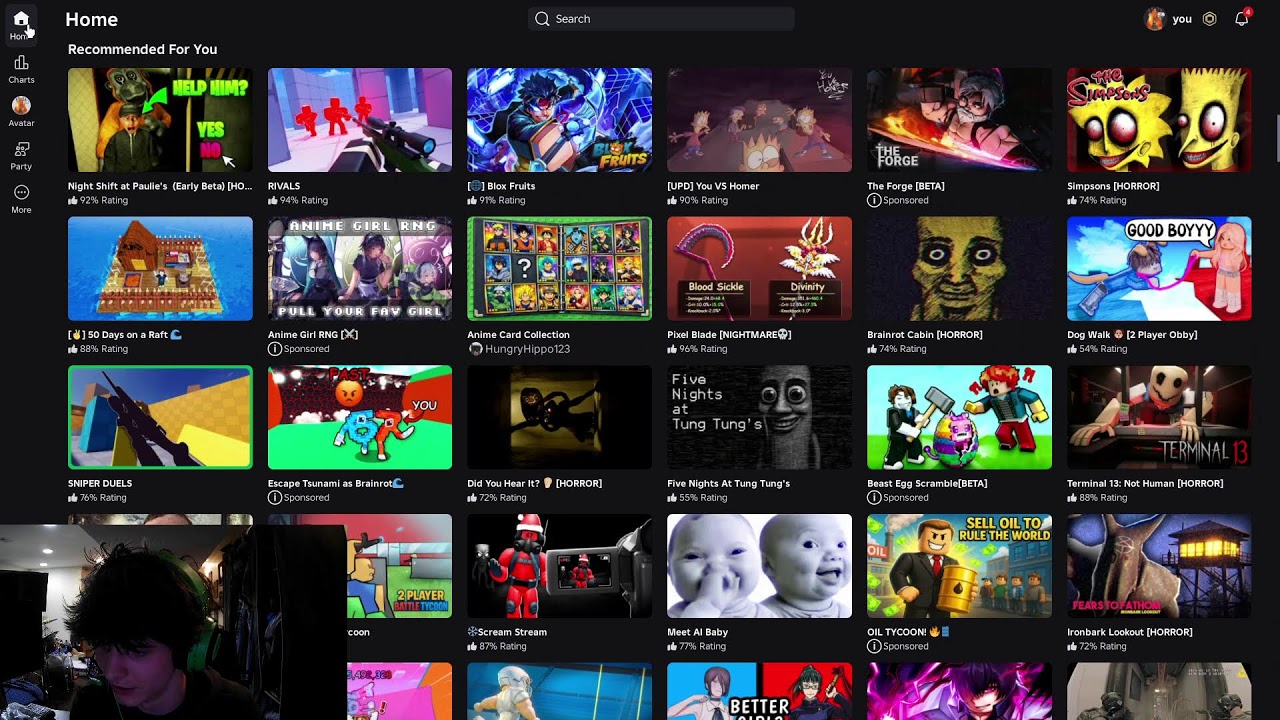This screenshot has height=720, width=1280.
Task: Open The Forge [BETA] thumbnail
Action: pos(959,120)
